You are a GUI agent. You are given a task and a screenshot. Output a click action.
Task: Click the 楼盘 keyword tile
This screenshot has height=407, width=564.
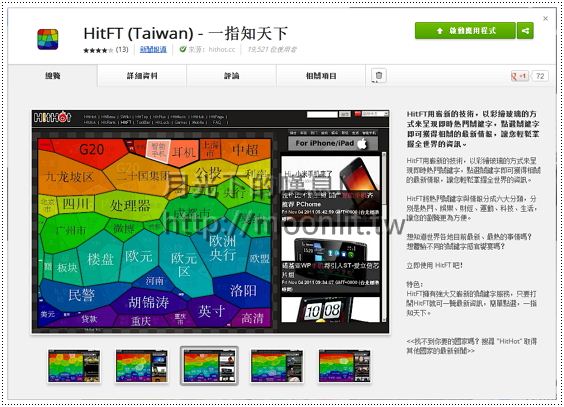[100, 259]
